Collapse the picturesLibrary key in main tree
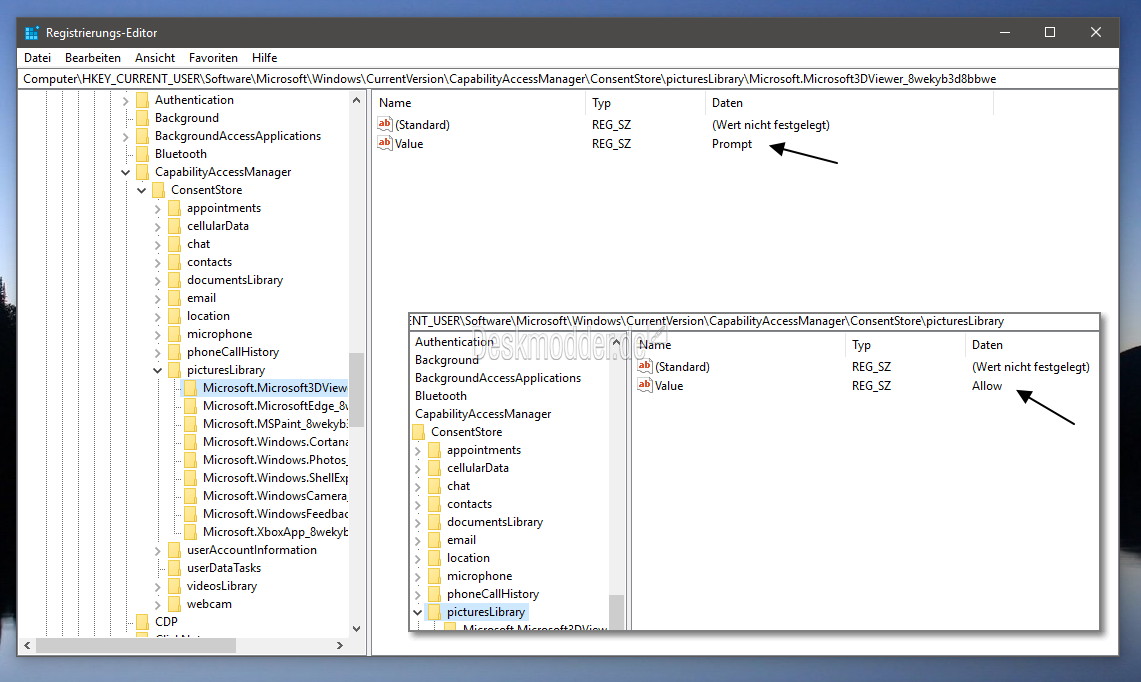1141x682 pixels. point(157,370)
